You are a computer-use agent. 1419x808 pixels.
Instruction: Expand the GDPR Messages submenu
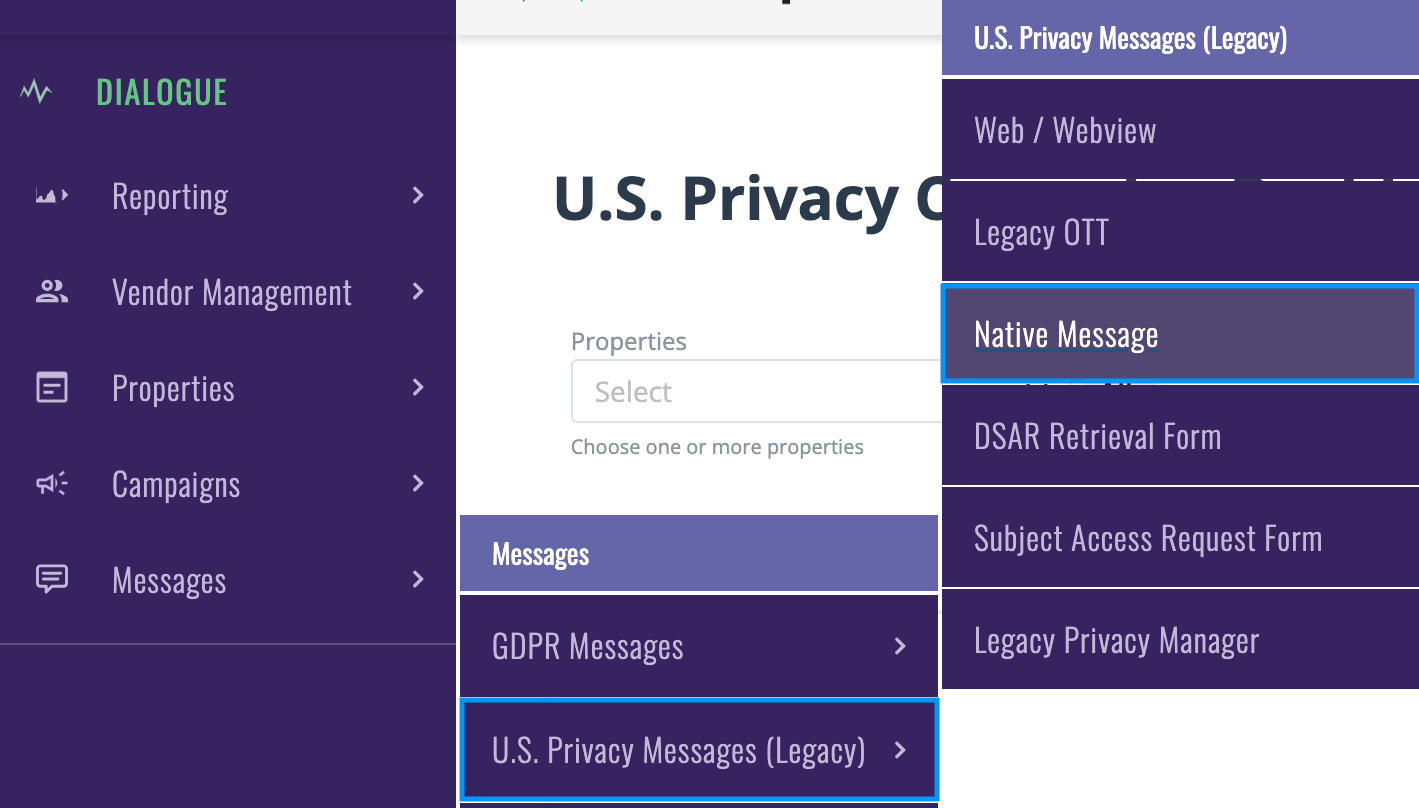[698, 645]
